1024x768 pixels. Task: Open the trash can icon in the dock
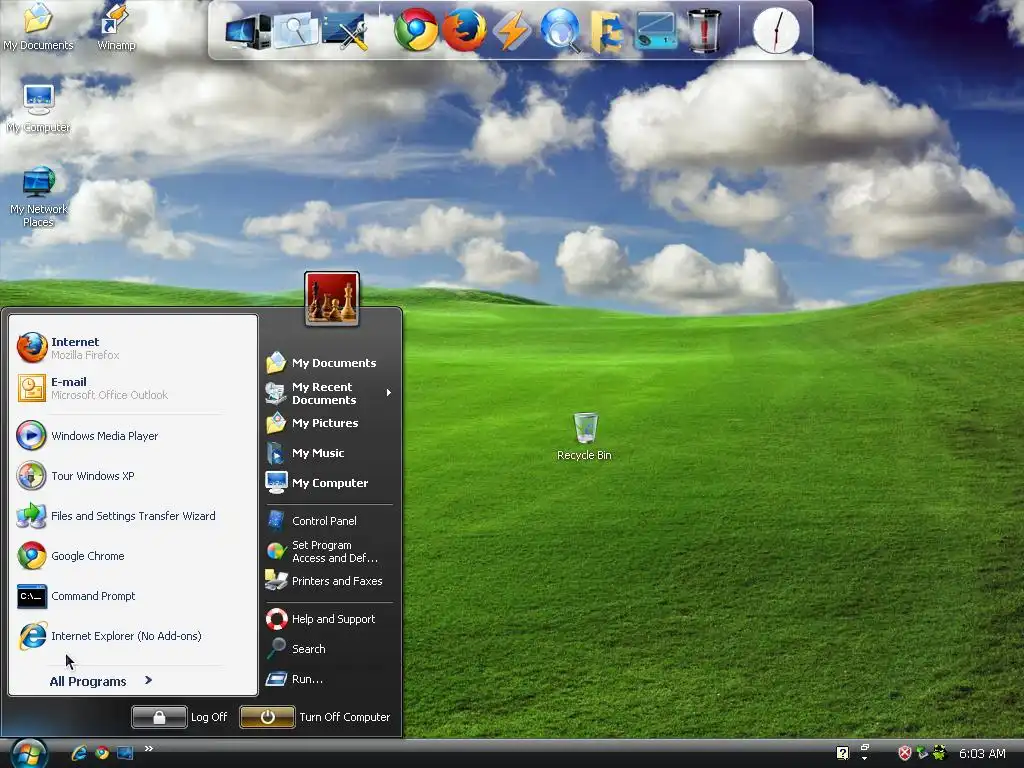click(704, 31)
